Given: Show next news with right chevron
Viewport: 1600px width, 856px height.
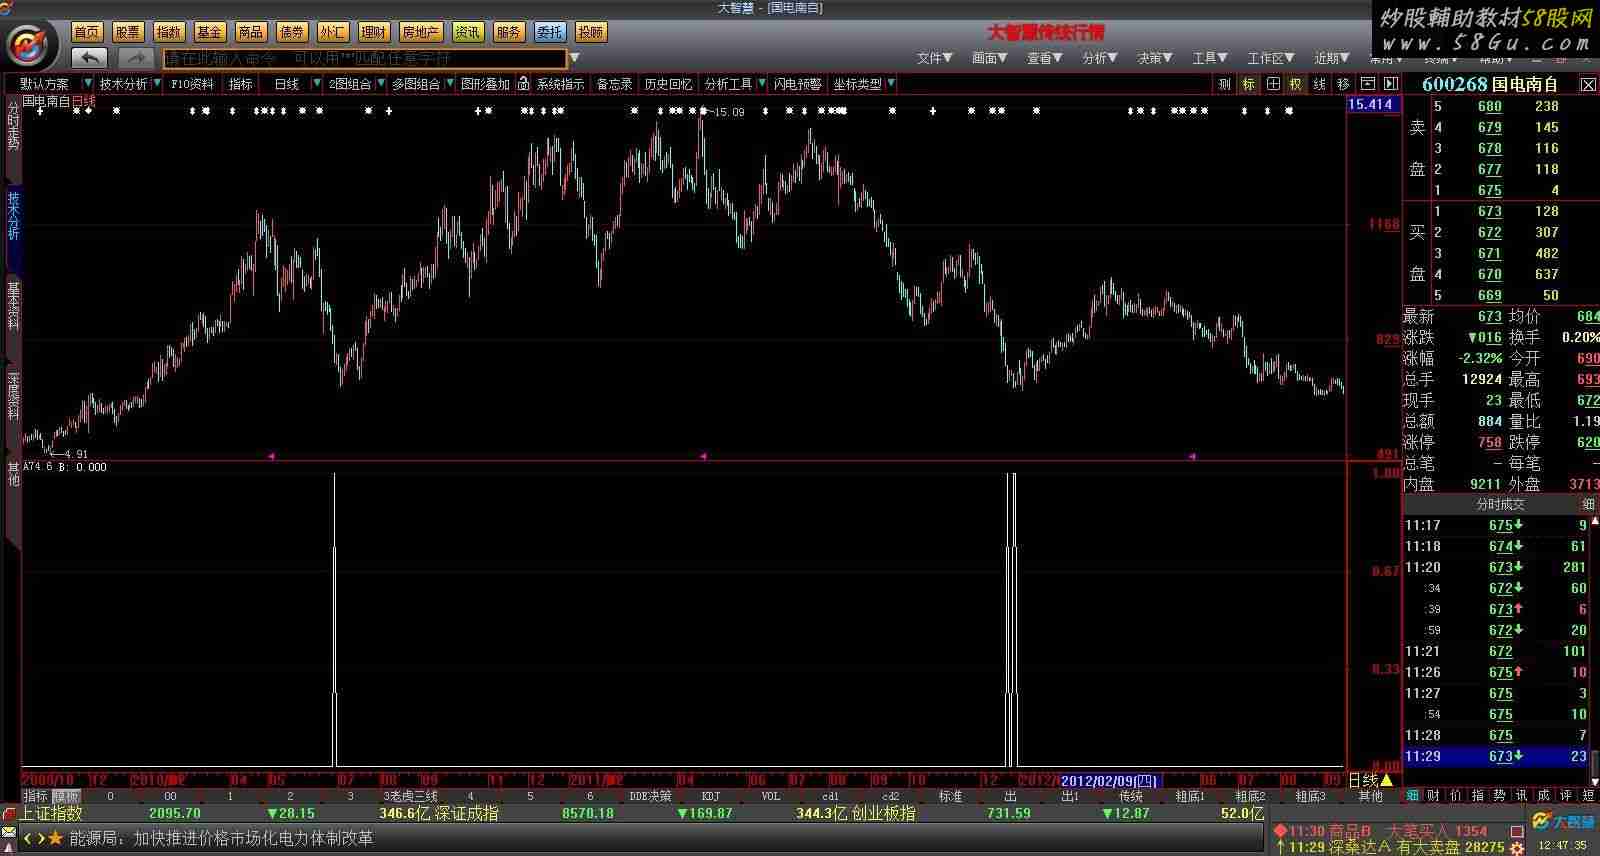Looking at the screenshot, I should (x=40, y=837).
